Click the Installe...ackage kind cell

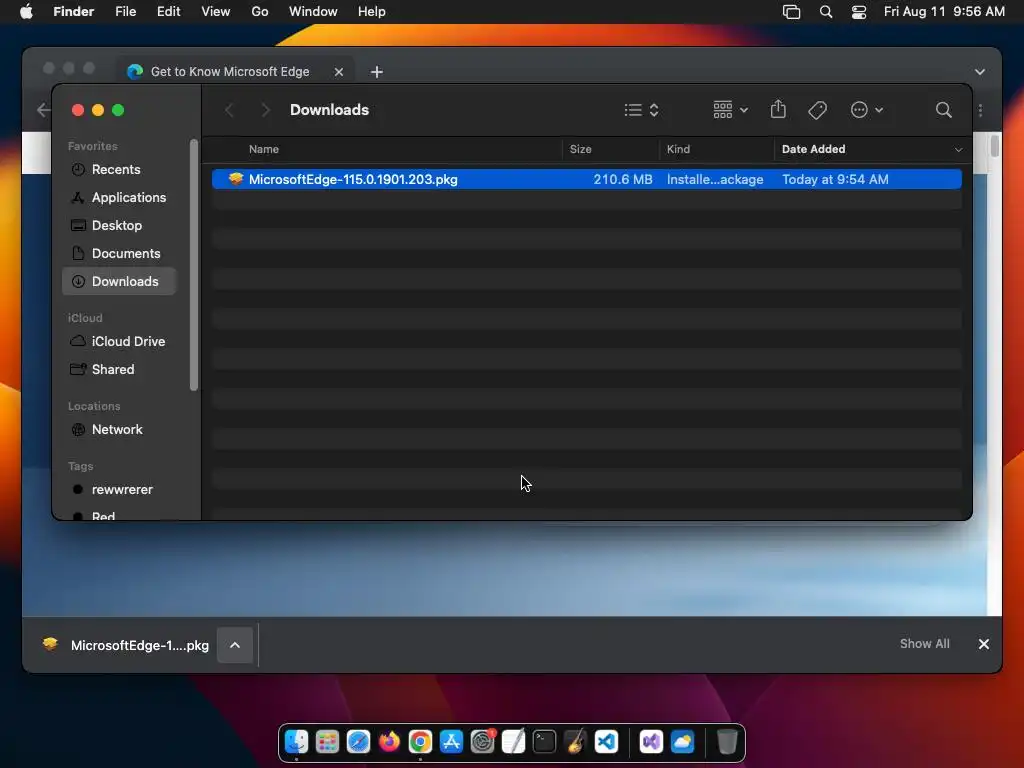(714, 179)
